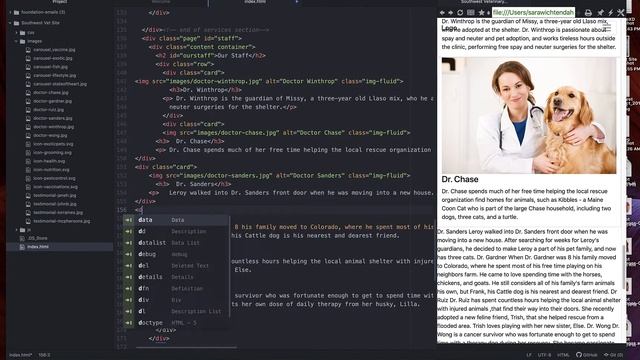This screenshot has height=360, width=640.
Task: Click the Dr. Chase heading in preview
Action: click(460, 179)
